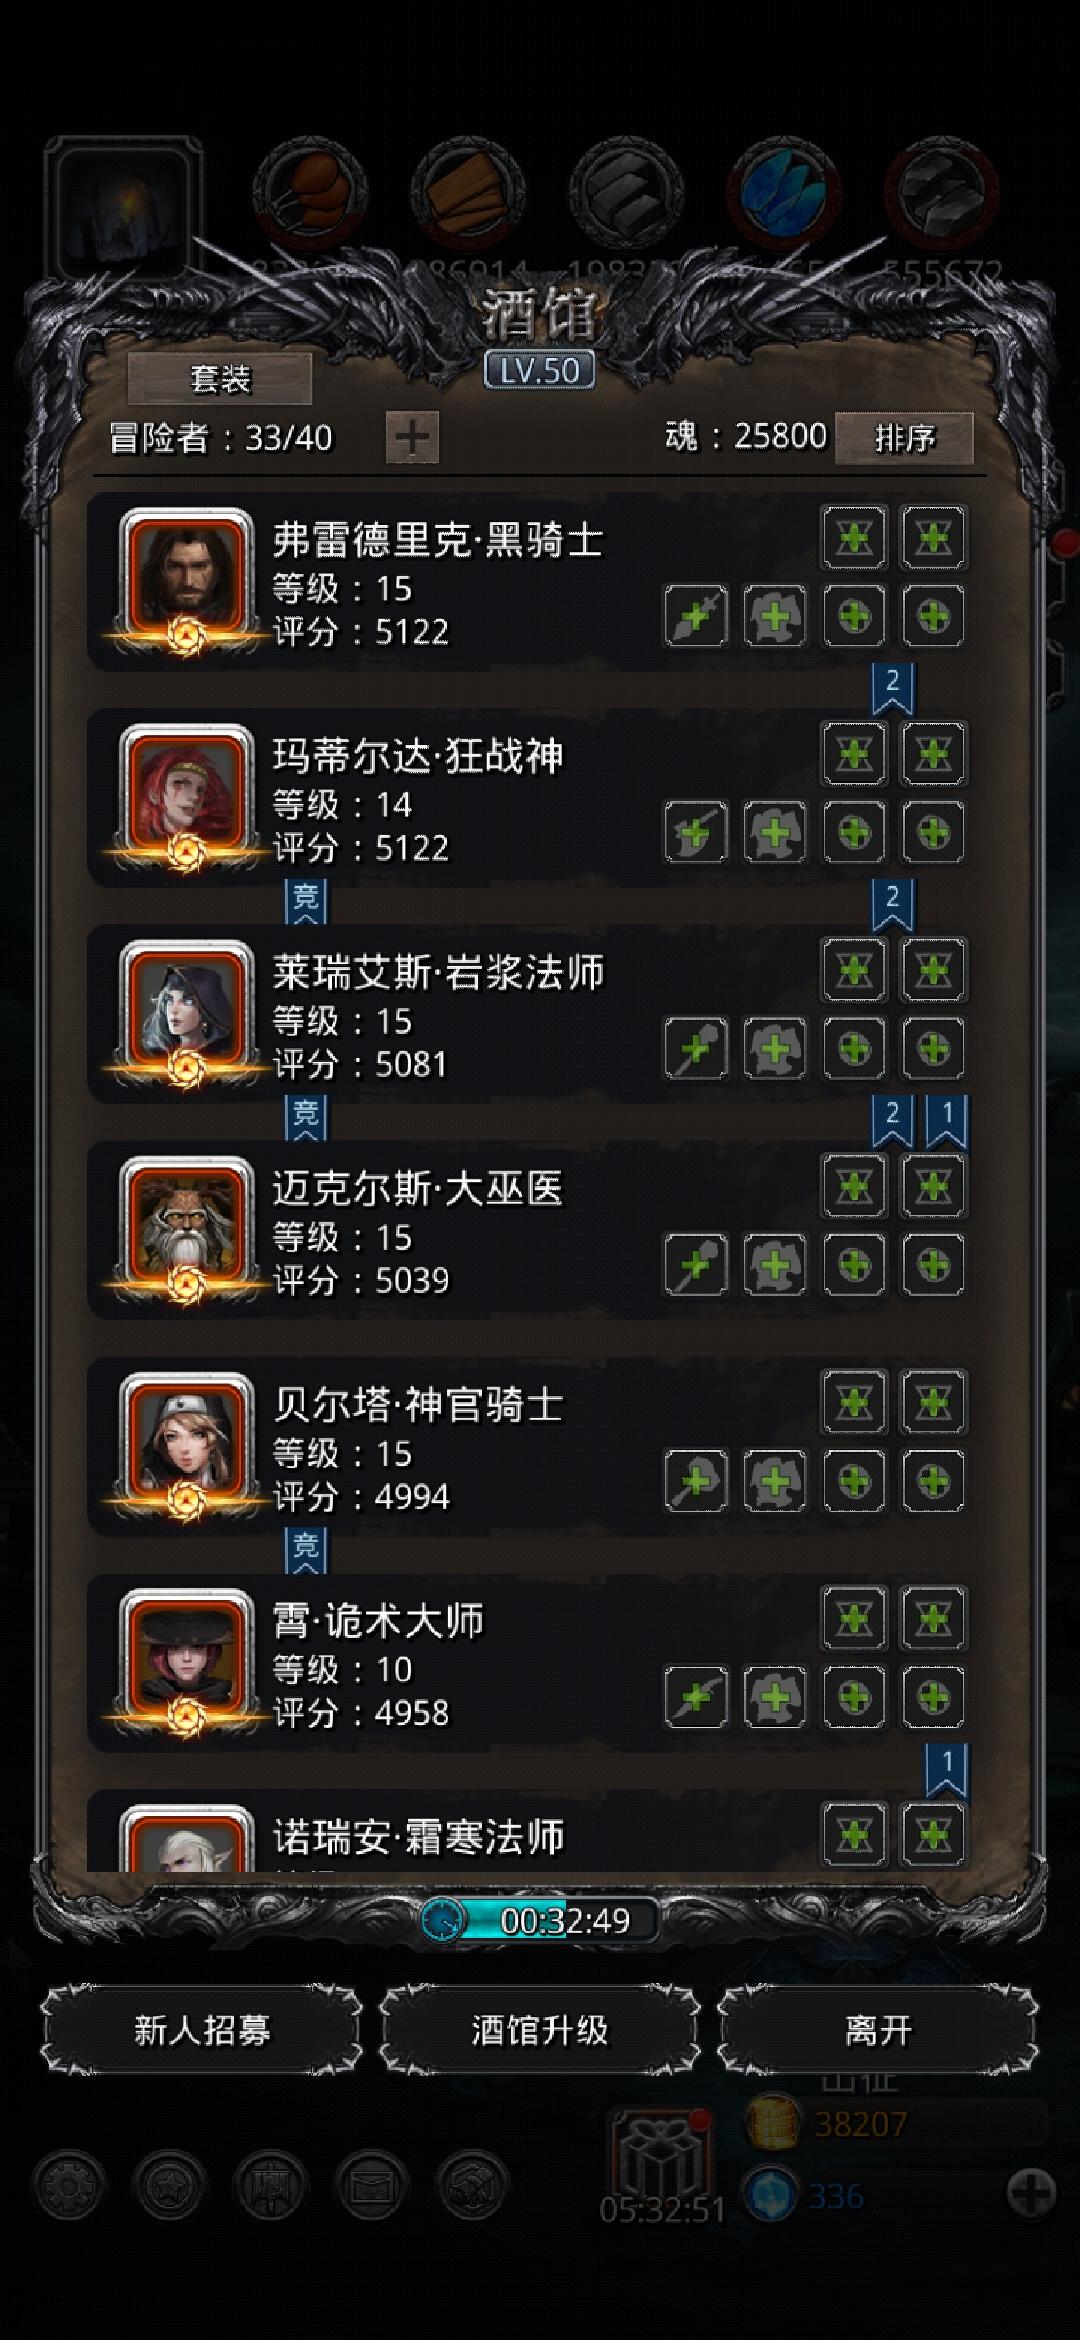1080x2340 pixels.
Task: Tap the weapon slot for 霄·诡术大师
Action: (696, 1697)
